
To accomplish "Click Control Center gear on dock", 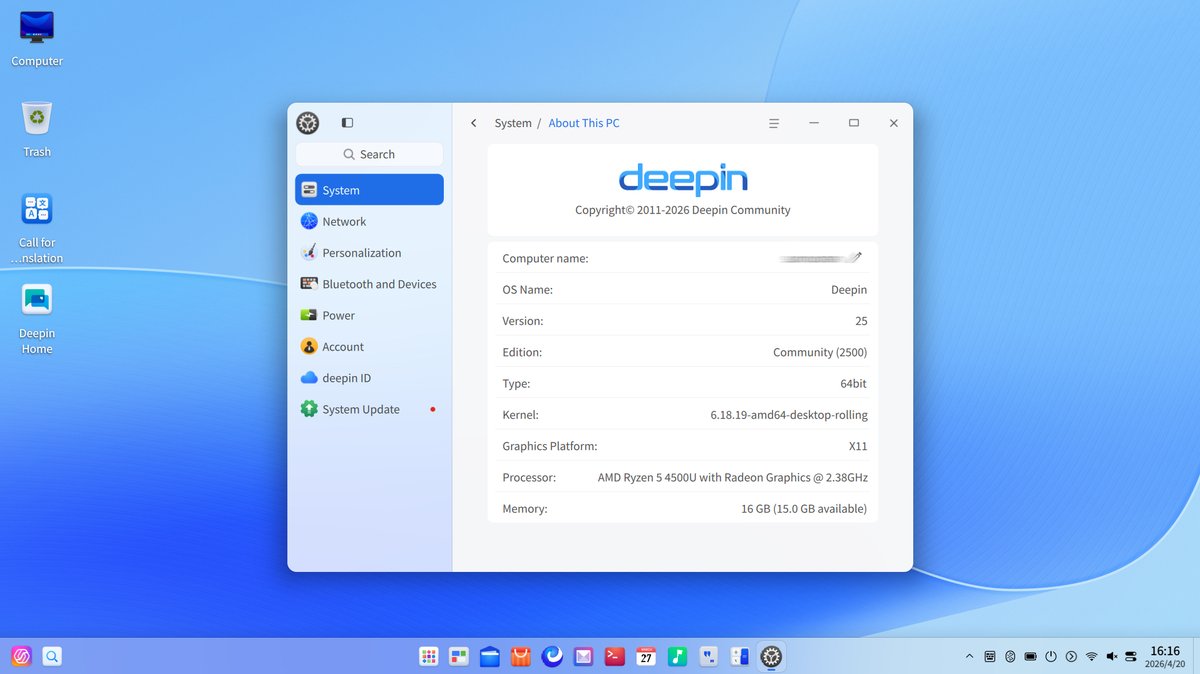I will coord(771,656).
